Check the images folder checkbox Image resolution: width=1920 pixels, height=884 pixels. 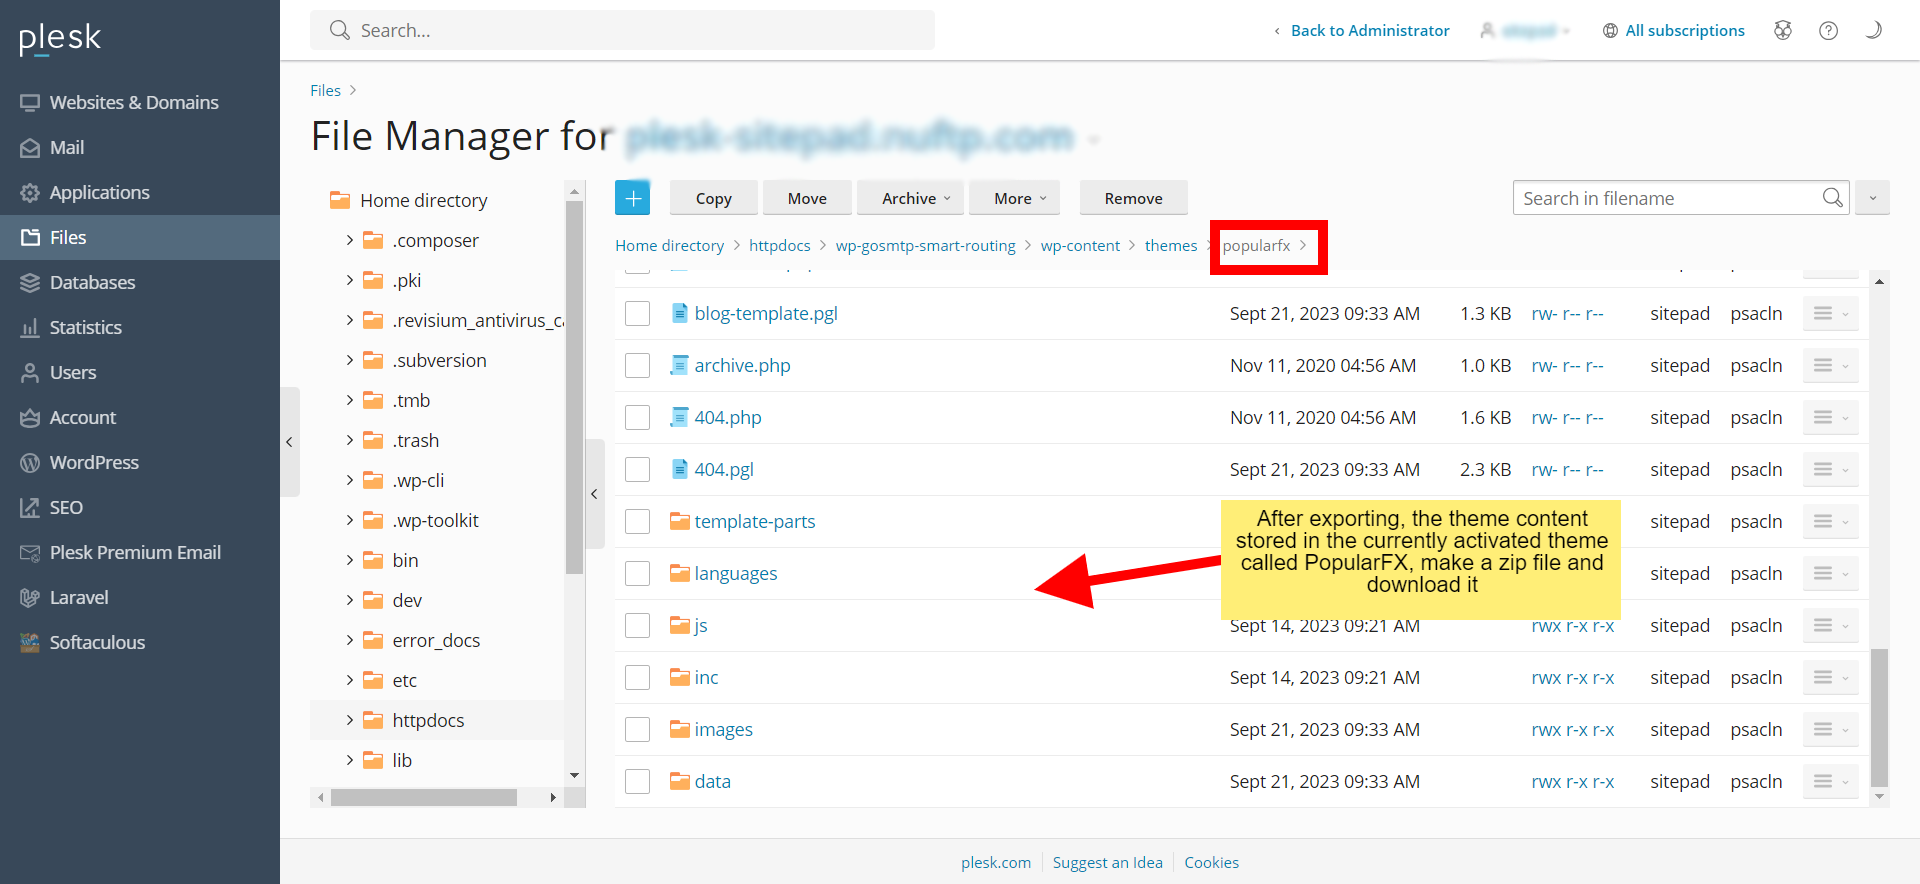[637, 730]
